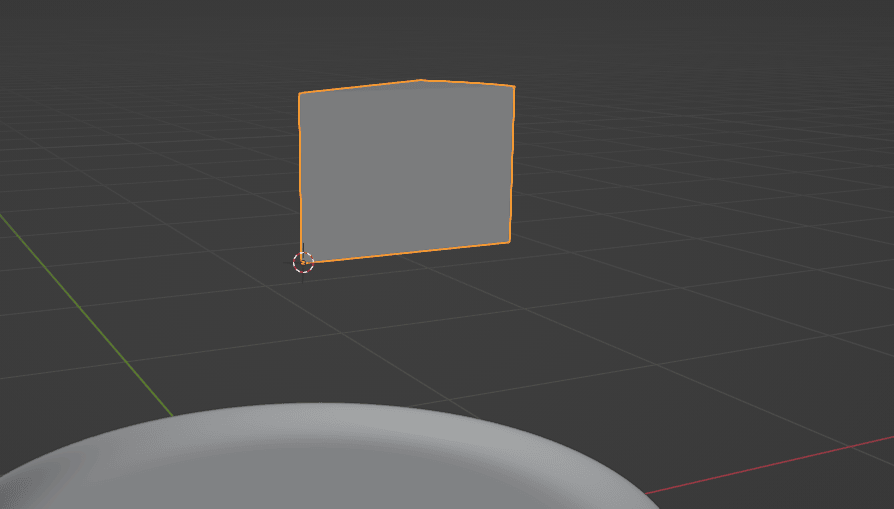This screenshot has width=894, height=509.
Task: Click the cube's bottom-right corner
Action: pos(510,242)
